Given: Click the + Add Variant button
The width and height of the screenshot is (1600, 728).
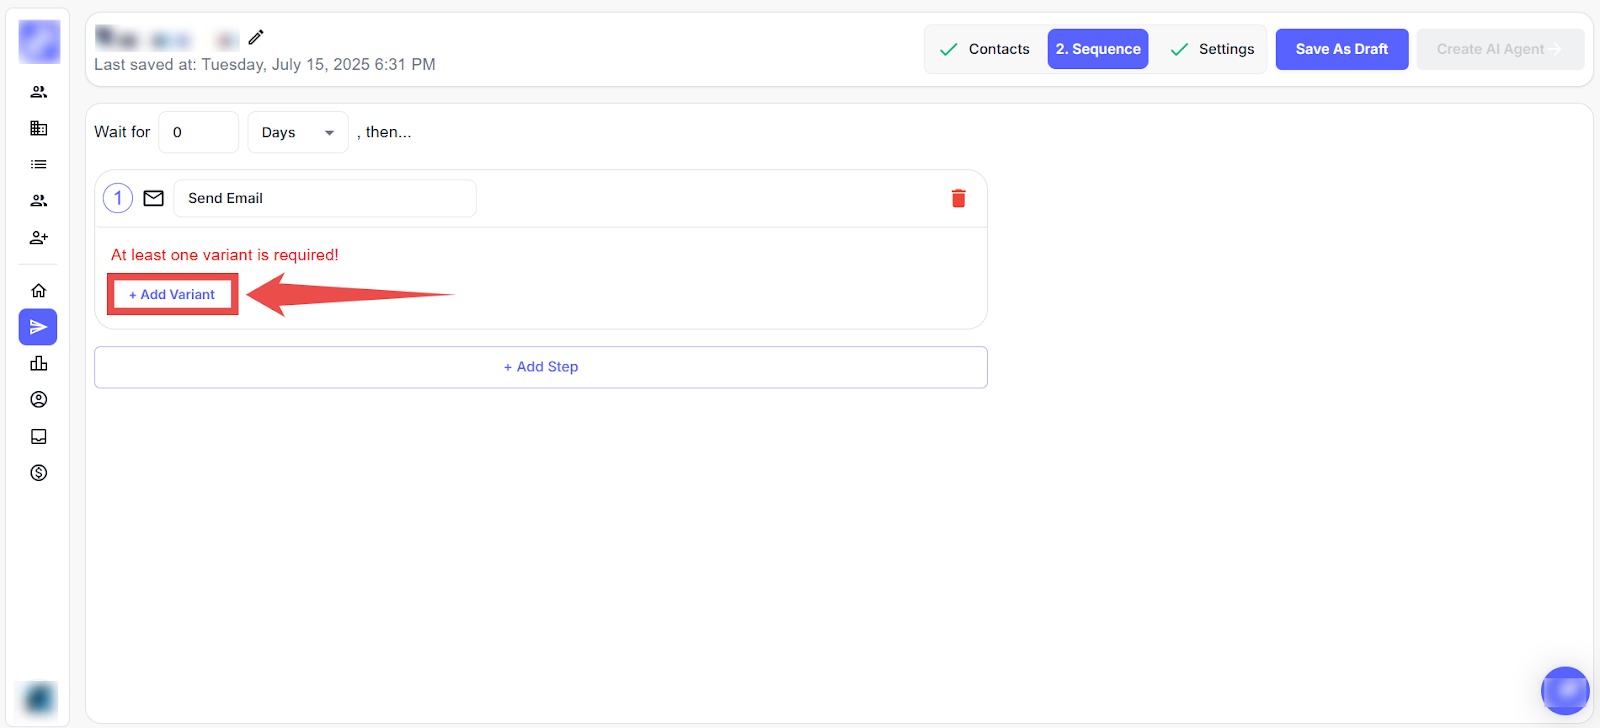Looking at the screenshot, I should tap(172, 295).
